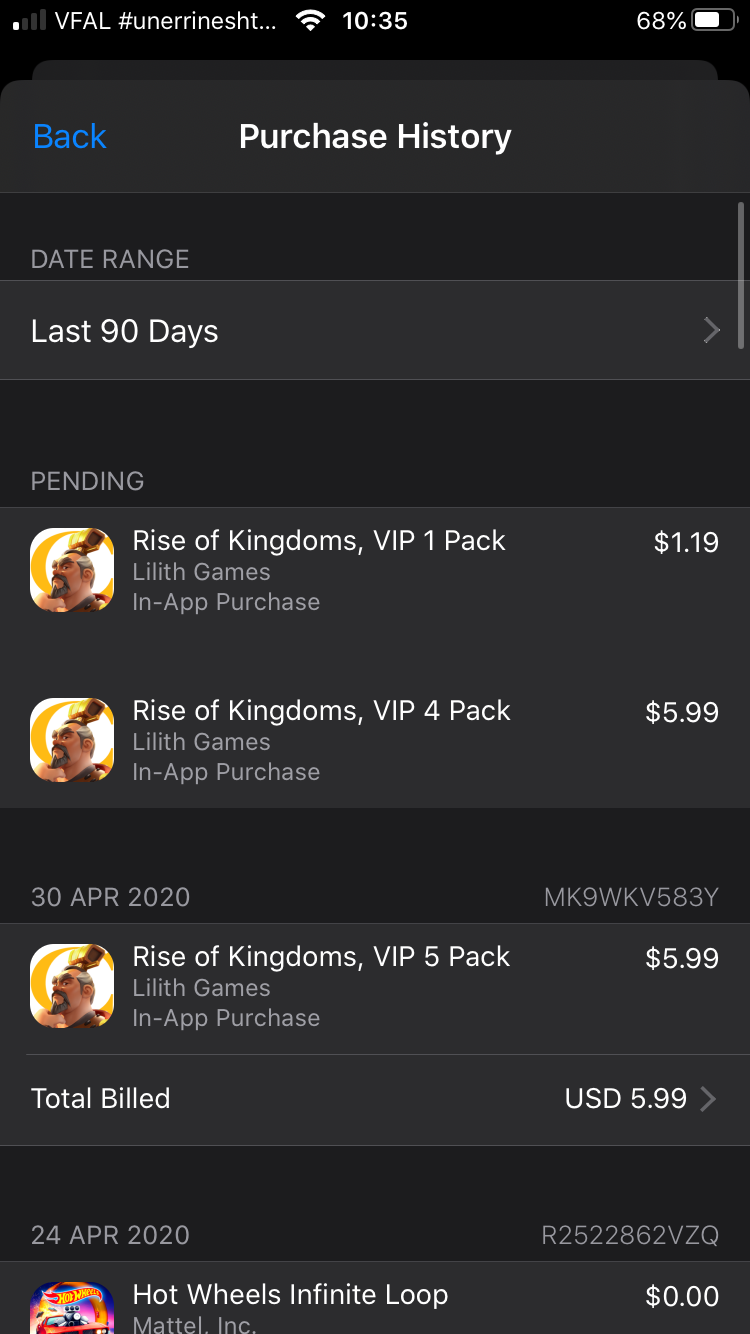Tap the $1.19 price of VIP 1 Pack

(686, 543)
